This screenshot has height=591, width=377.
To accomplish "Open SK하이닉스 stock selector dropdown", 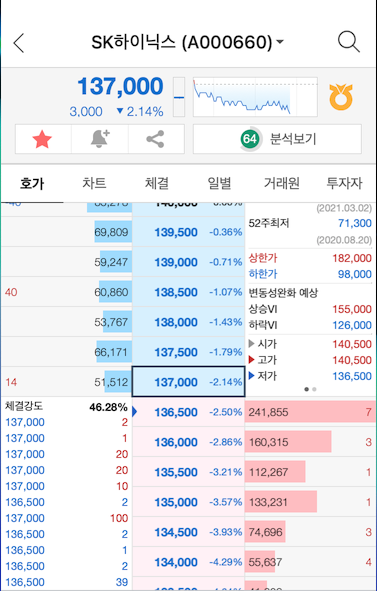I will pyautogui.click(x=187, y=43).
